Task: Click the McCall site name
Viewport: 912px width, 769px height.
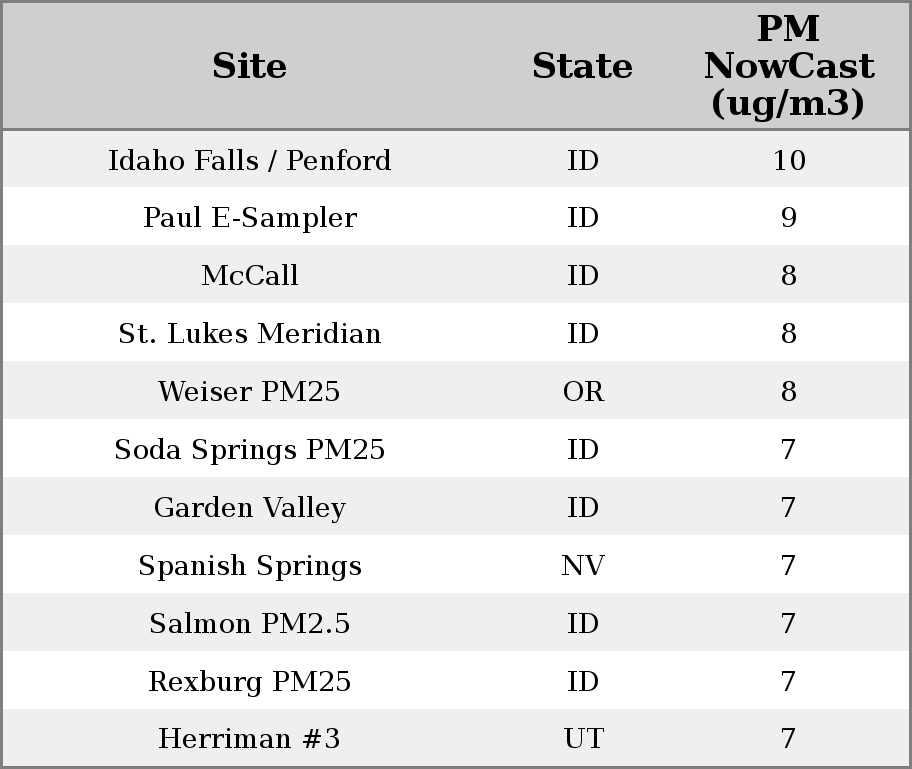Action: point(249,276)
